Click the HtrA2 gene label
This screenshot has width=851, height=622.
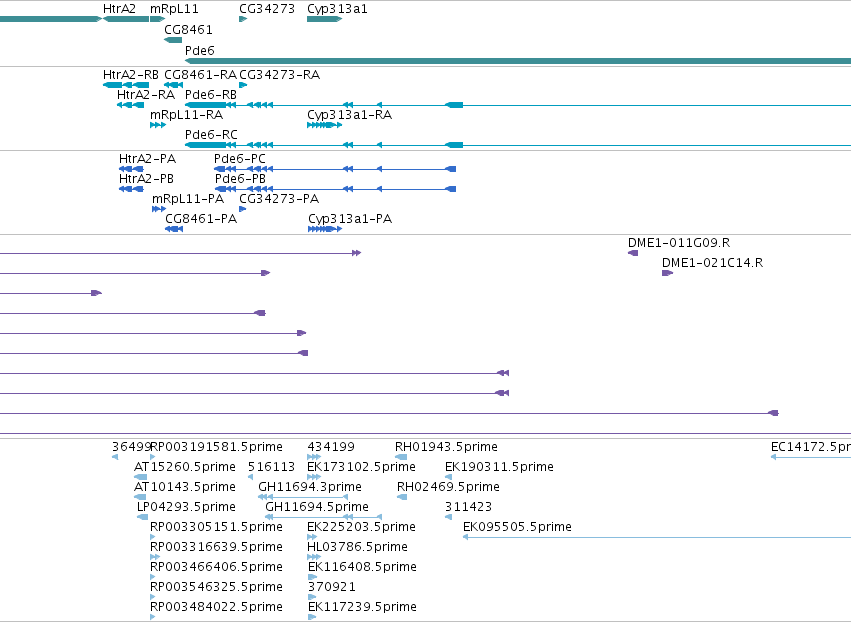119,9
